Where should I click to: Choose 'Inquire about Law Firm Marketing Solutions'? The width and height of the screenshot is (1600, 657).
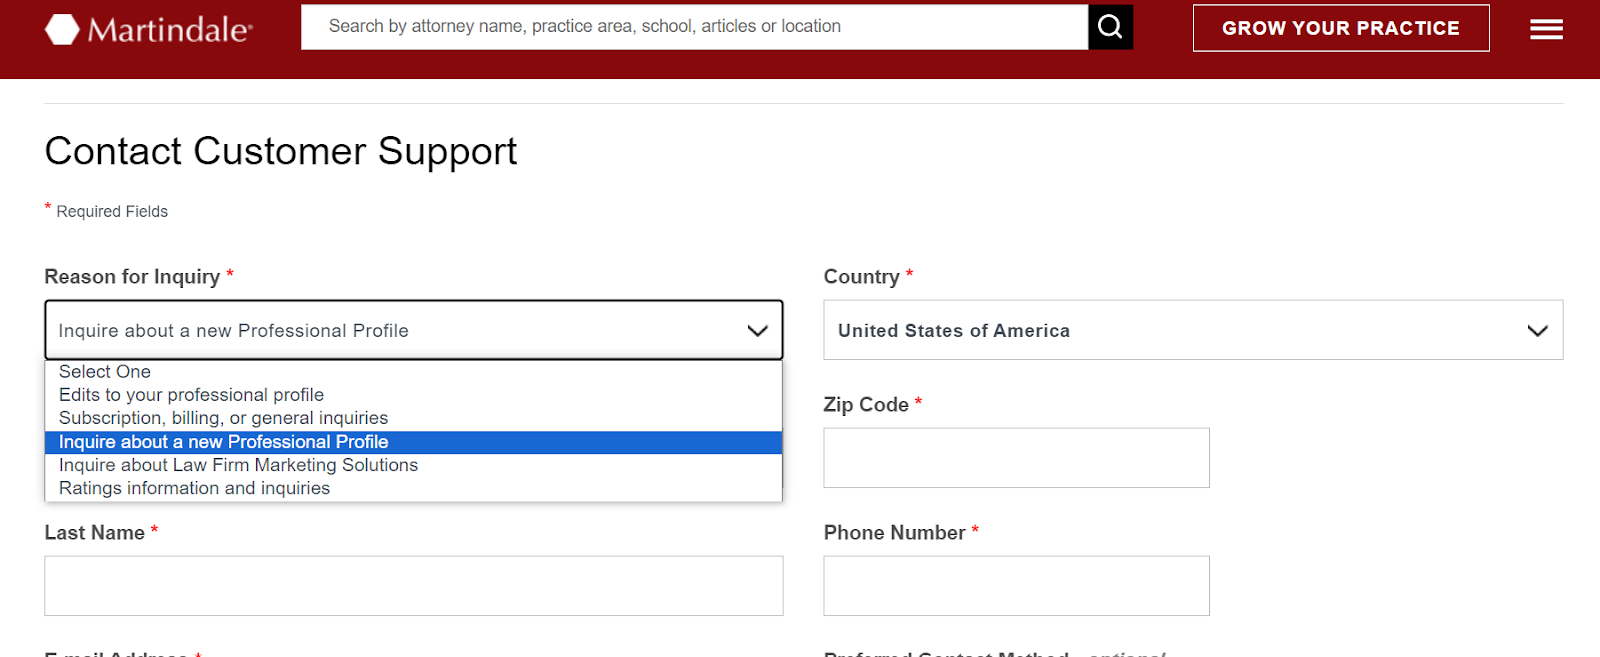414,465
